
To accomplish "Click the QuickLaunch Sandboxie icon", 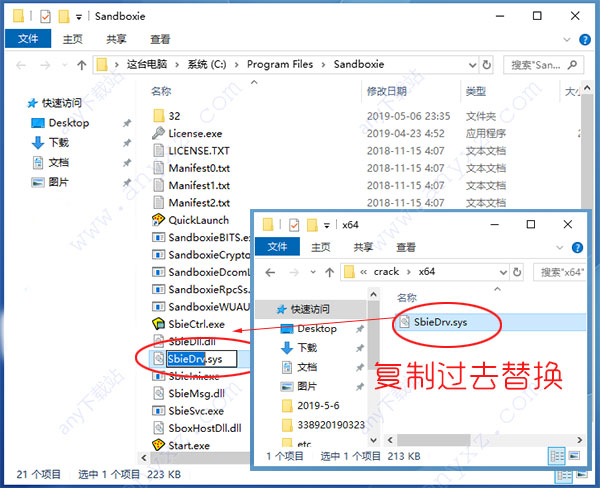I will point(158,220).
